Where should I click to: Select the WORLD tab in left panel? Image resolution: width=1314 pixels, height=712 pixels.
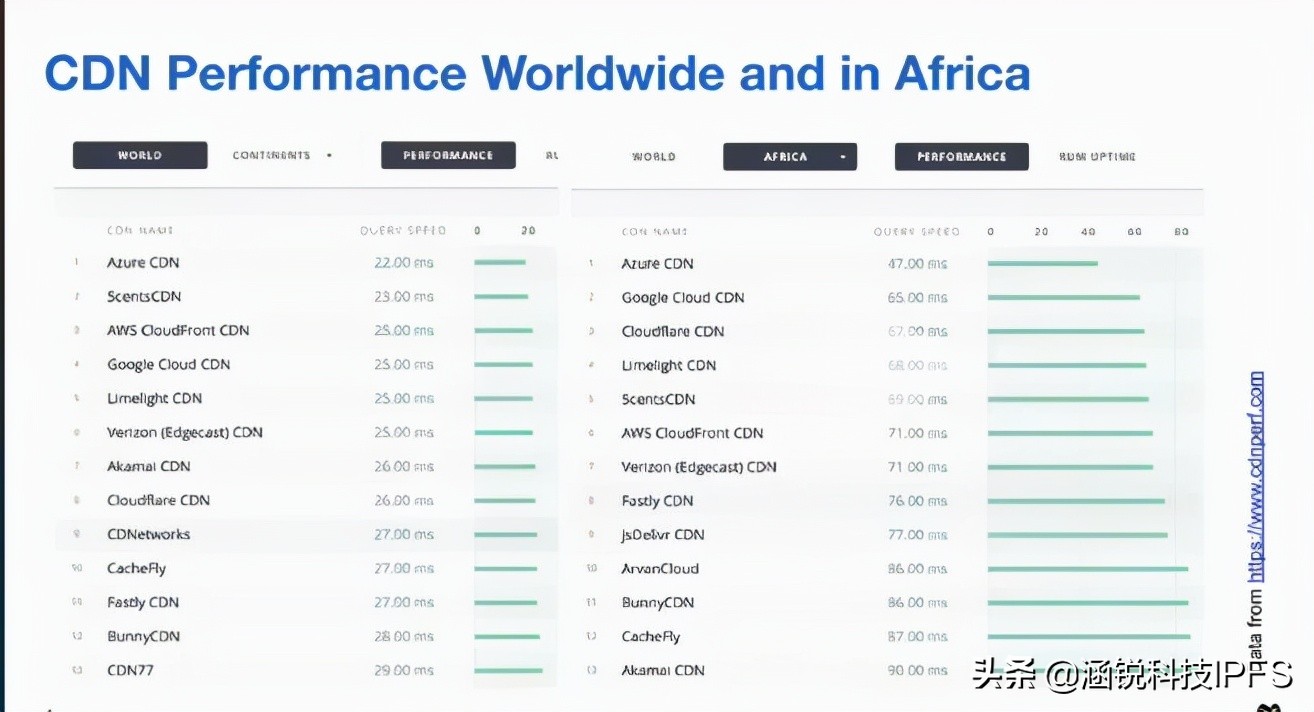tap(140, 155)
